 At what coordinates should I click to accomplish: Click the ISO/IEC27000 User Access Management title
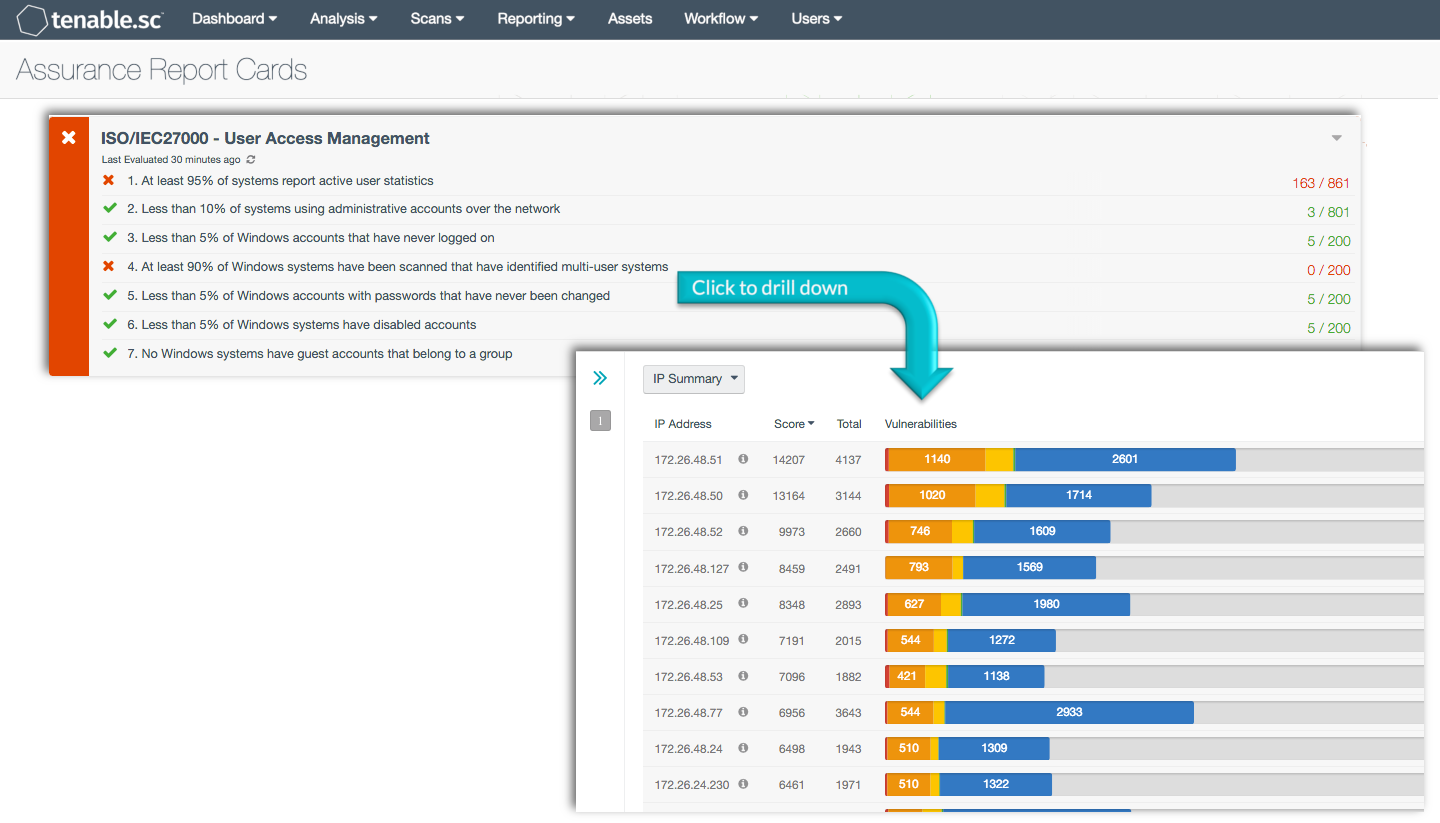(265, 138)
